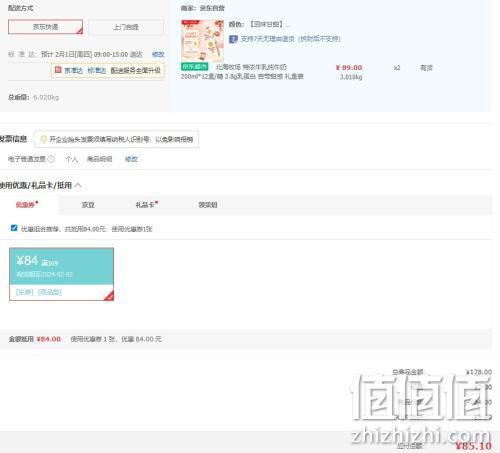This screenshot has height=453, width=500.
Task: Select the ¥84 coupon card
Action: pos(61,274)
